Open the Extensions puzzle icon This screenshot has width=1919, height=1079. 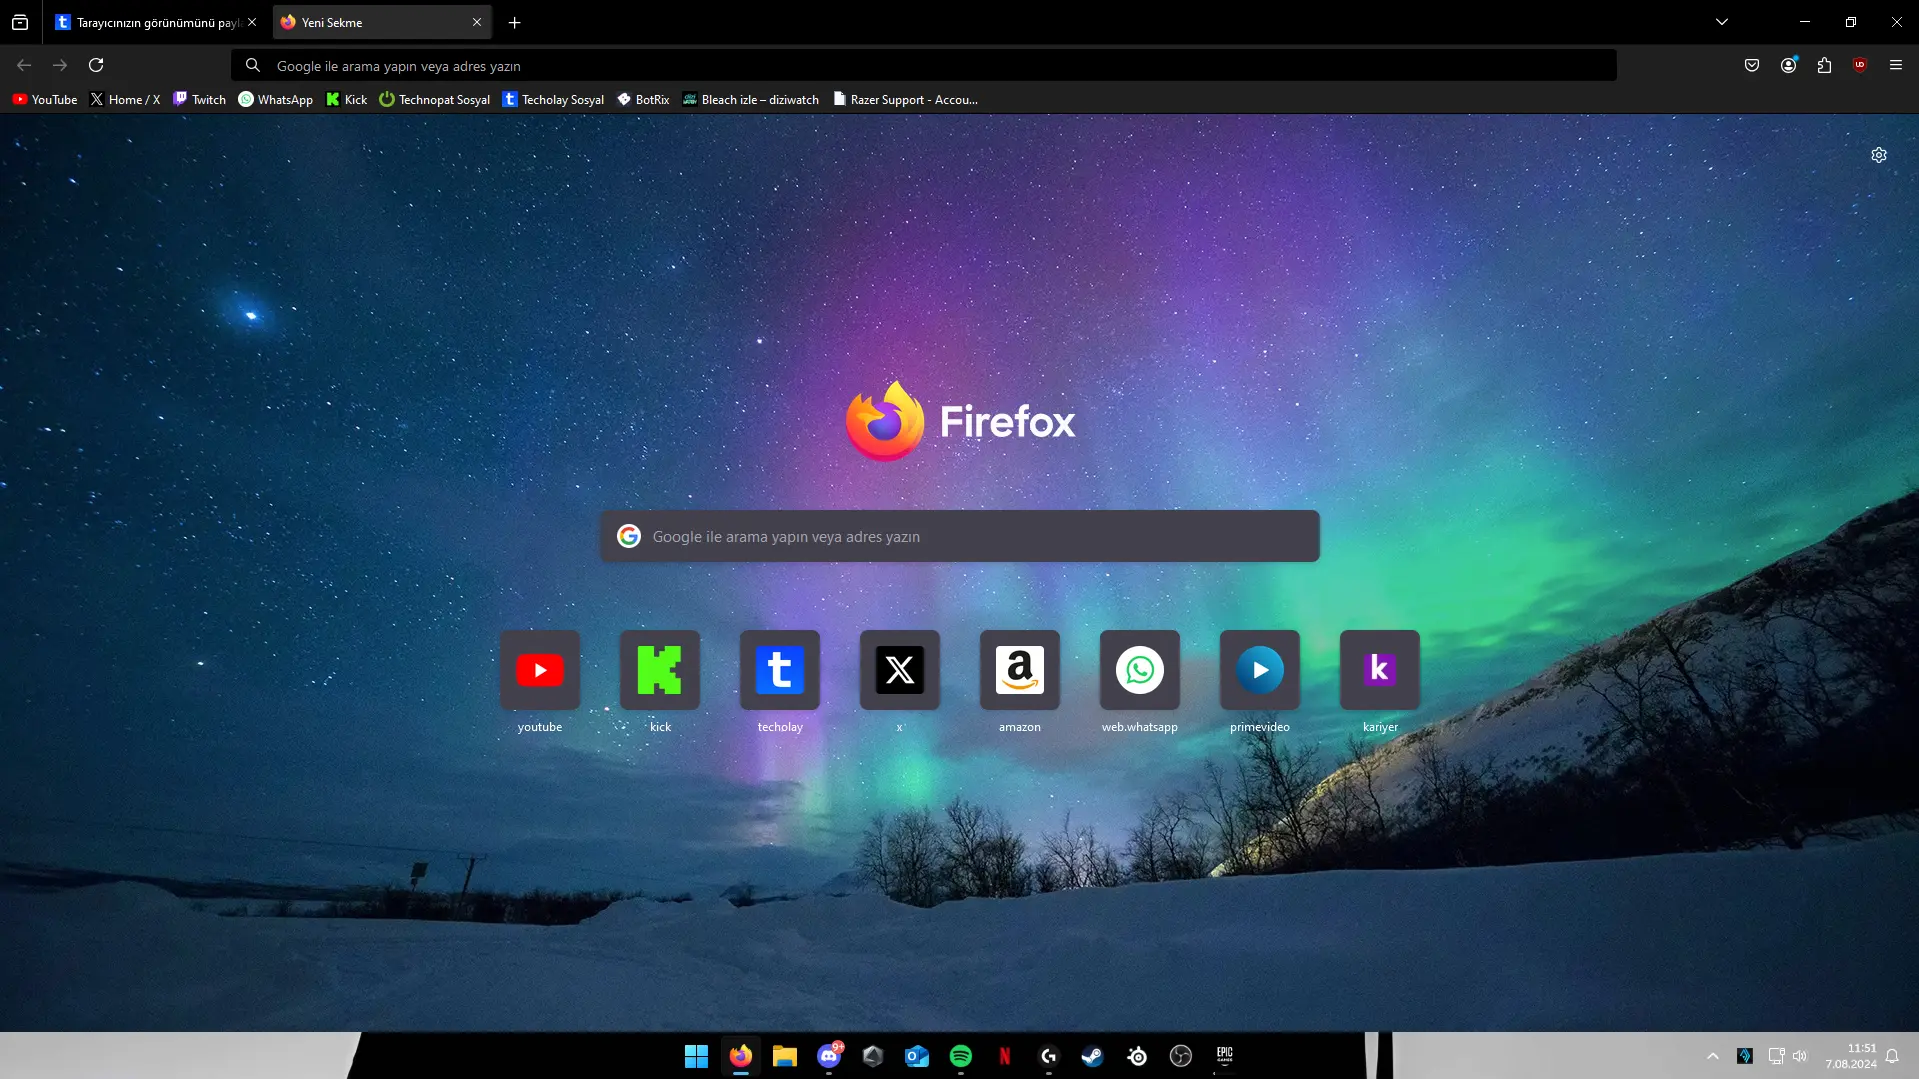[1824, 65]
